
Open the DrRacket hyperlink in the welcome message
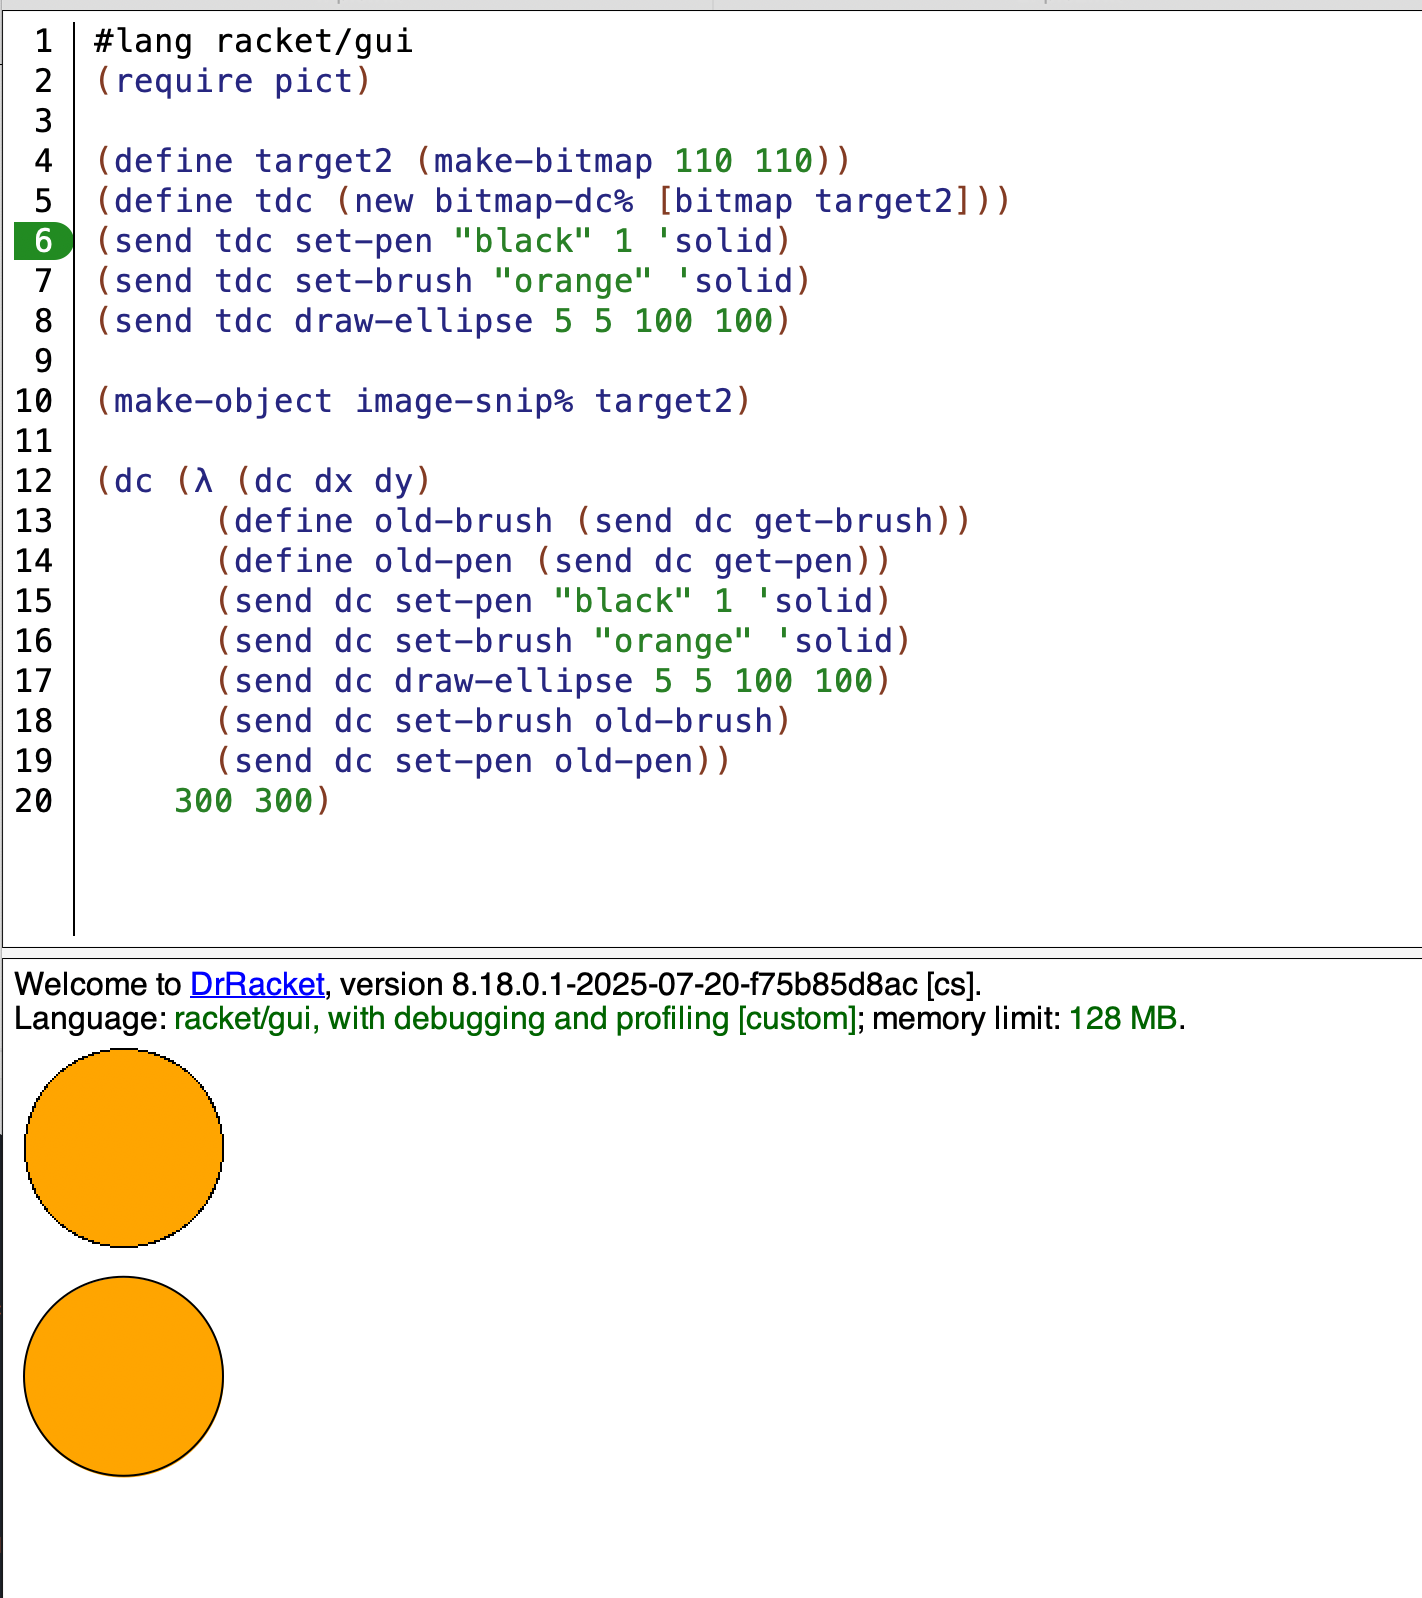[257, 985]
